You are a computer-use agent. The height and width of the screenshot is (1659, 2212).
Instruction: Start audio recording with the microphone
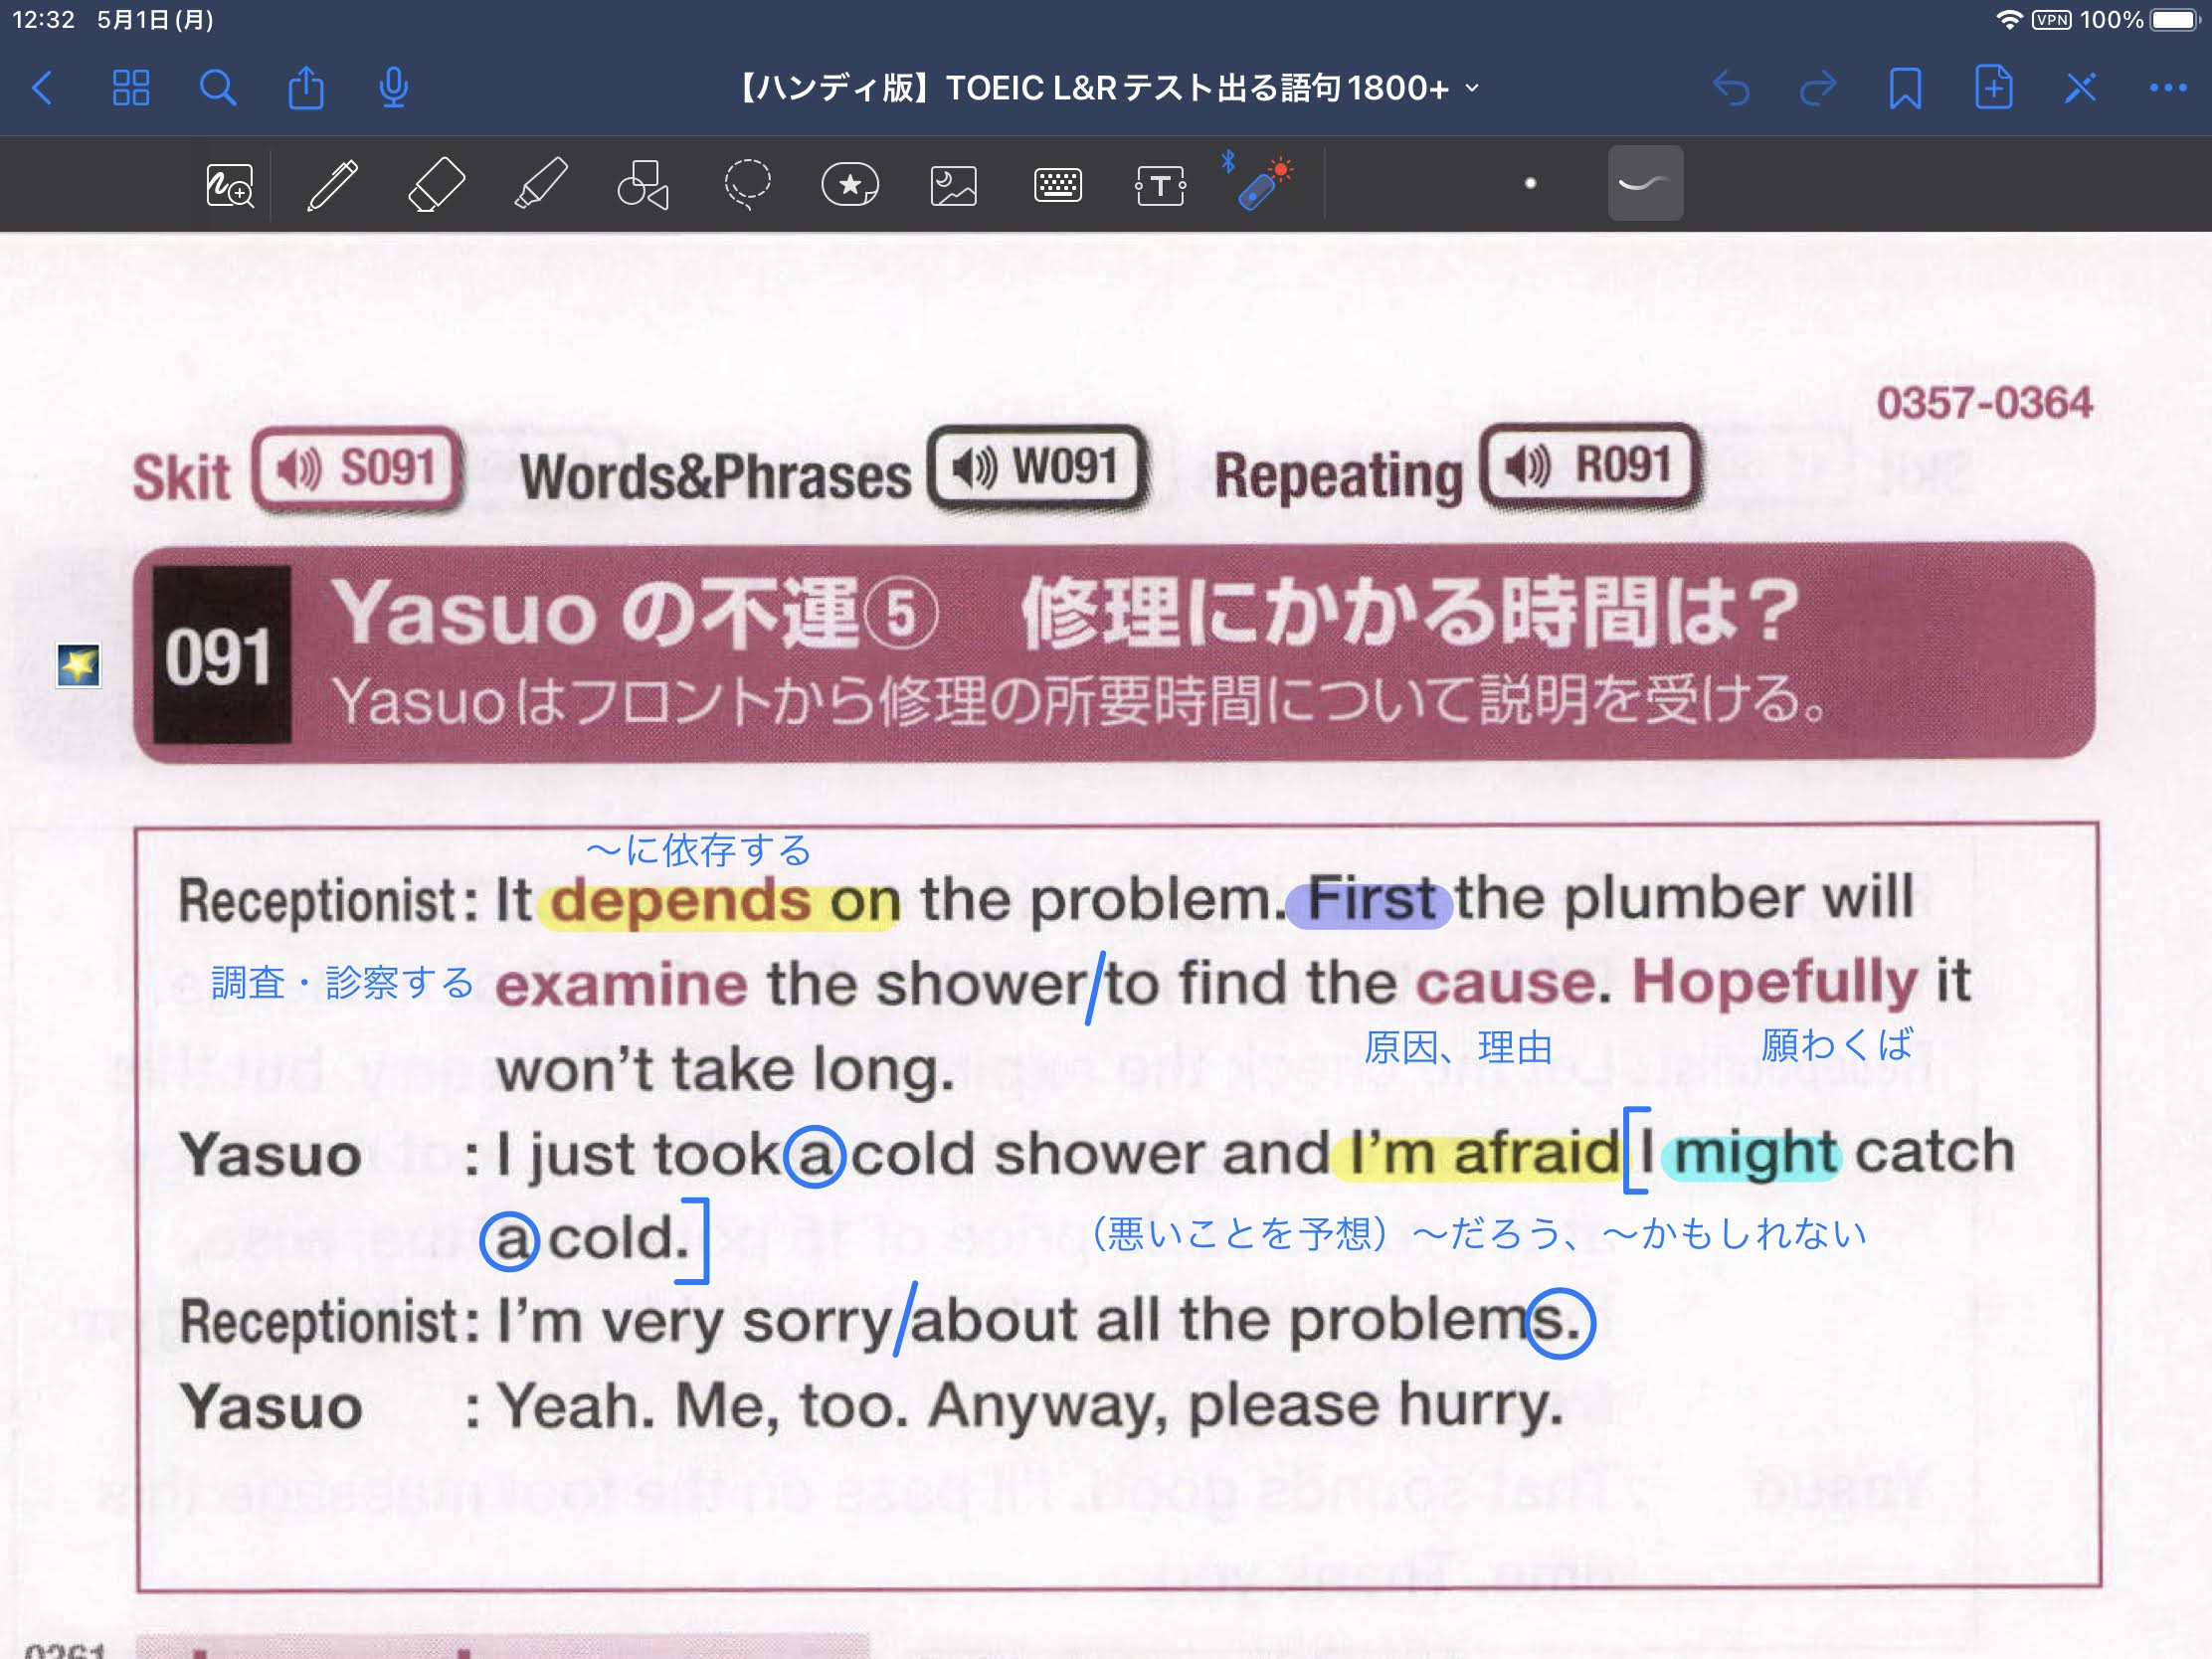(394, 87)
